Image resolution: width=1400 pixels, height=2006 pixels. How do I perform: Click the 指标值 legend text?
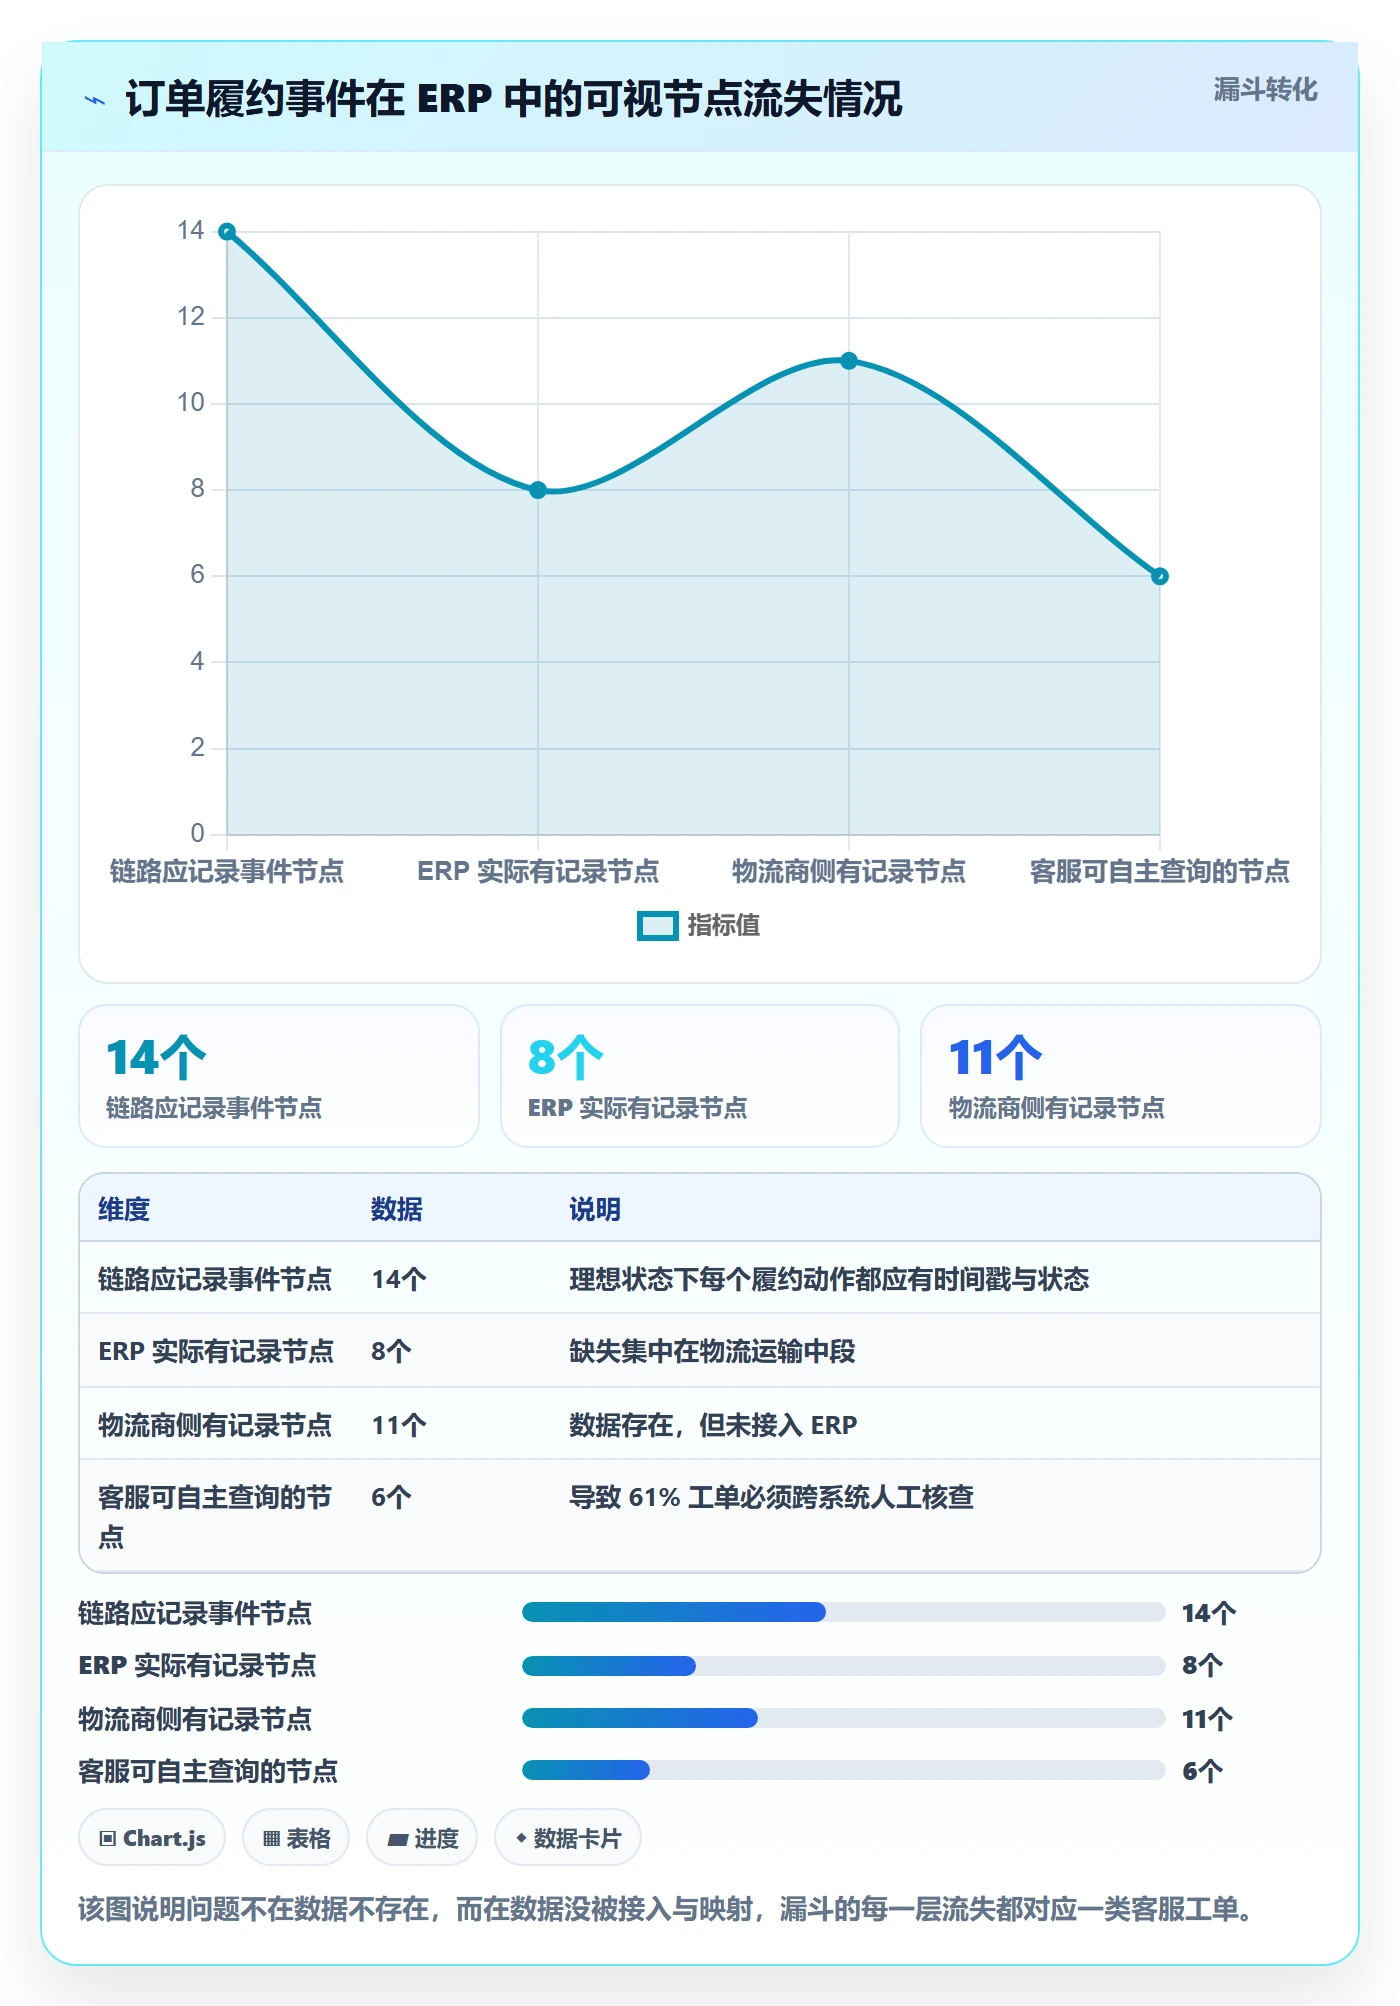[724, 926]
